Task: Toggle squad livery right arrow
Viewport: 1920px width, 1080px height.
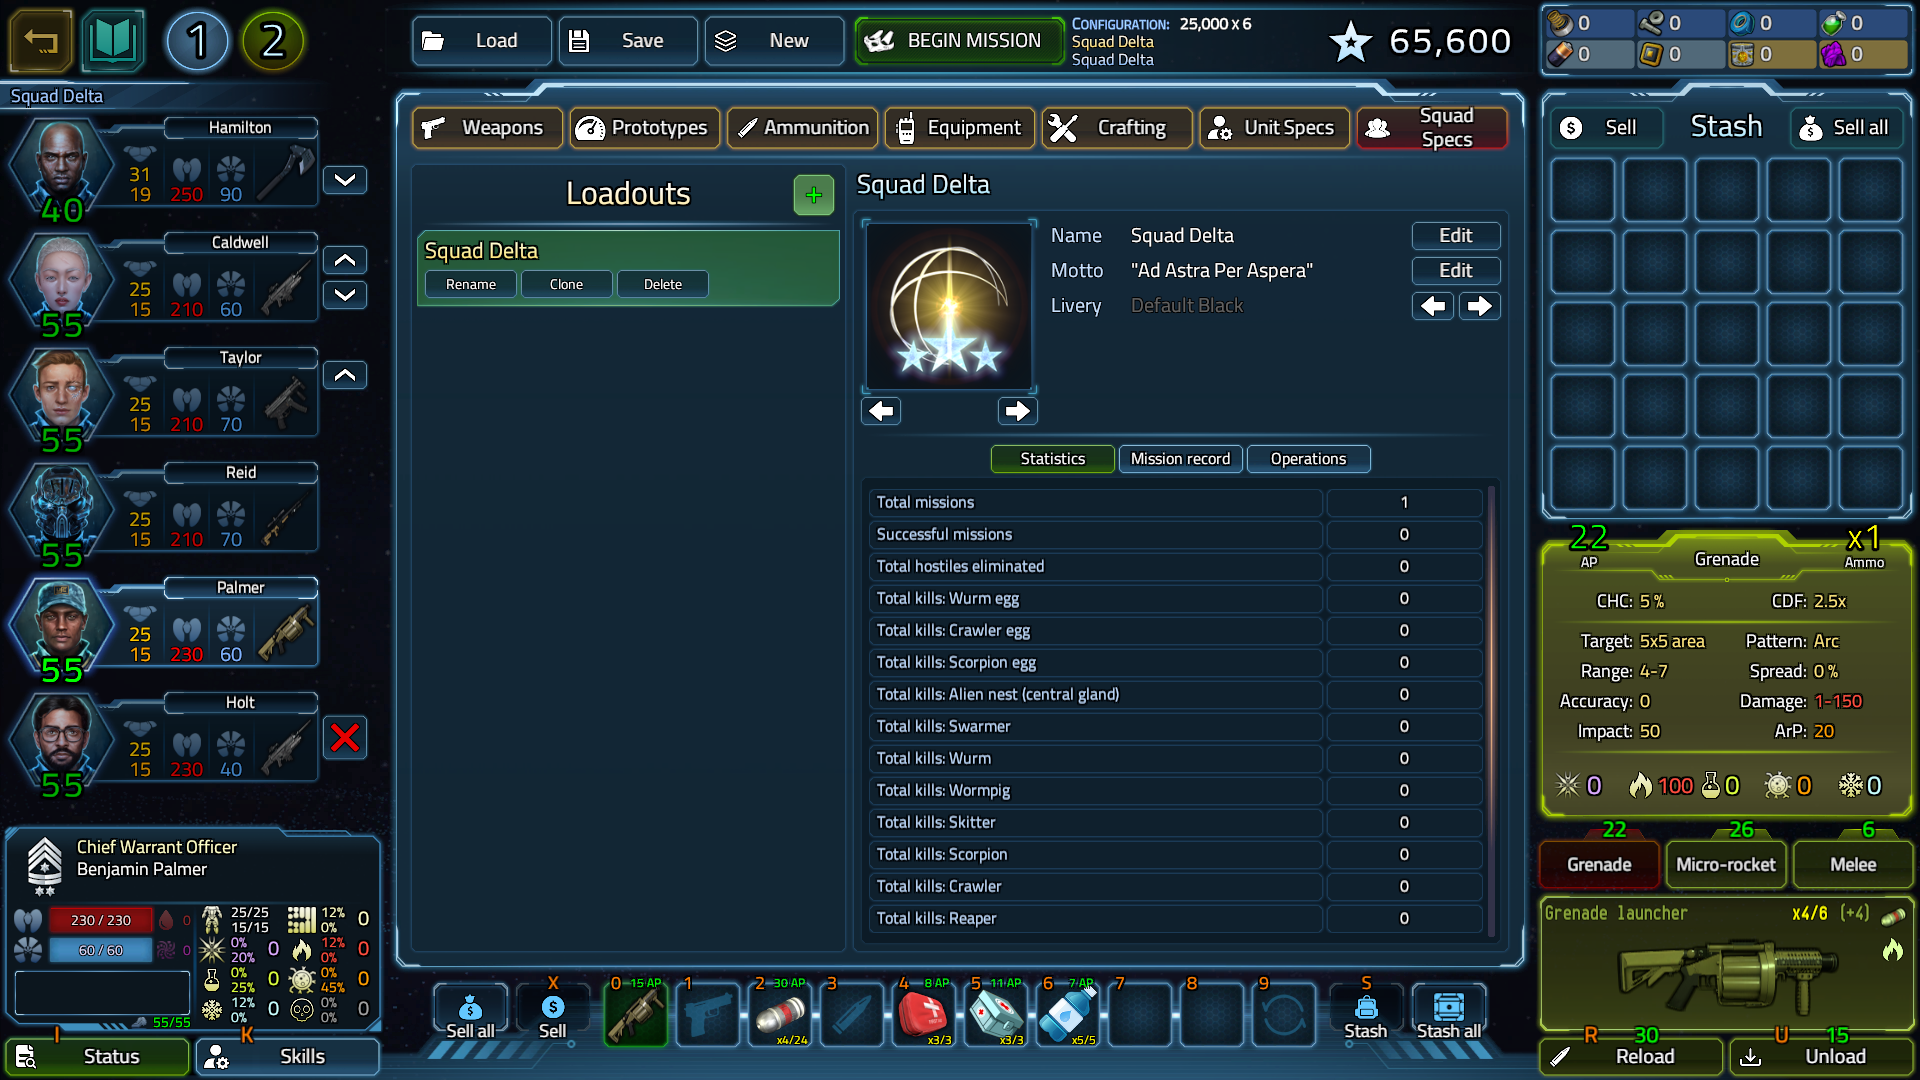Action: (x=1480, y=306)
